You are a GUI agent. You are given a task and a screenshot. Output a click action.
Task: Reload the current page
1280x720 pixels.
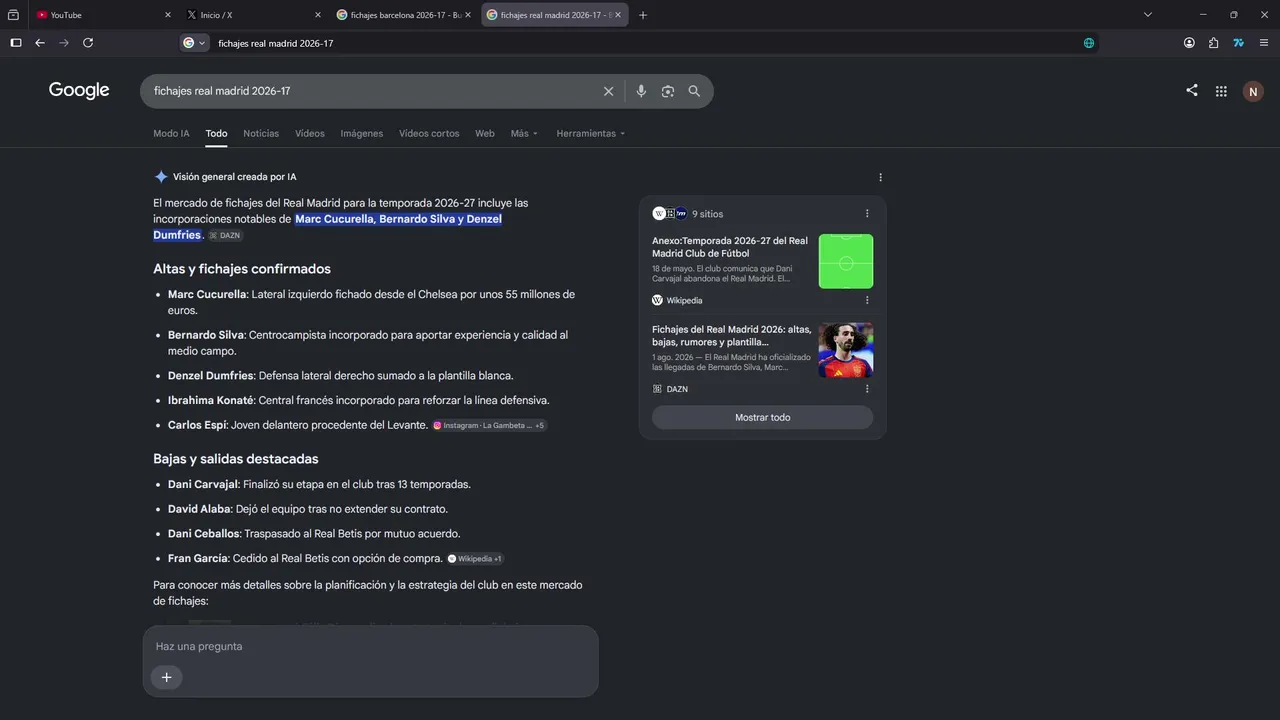tap(88, 43)
